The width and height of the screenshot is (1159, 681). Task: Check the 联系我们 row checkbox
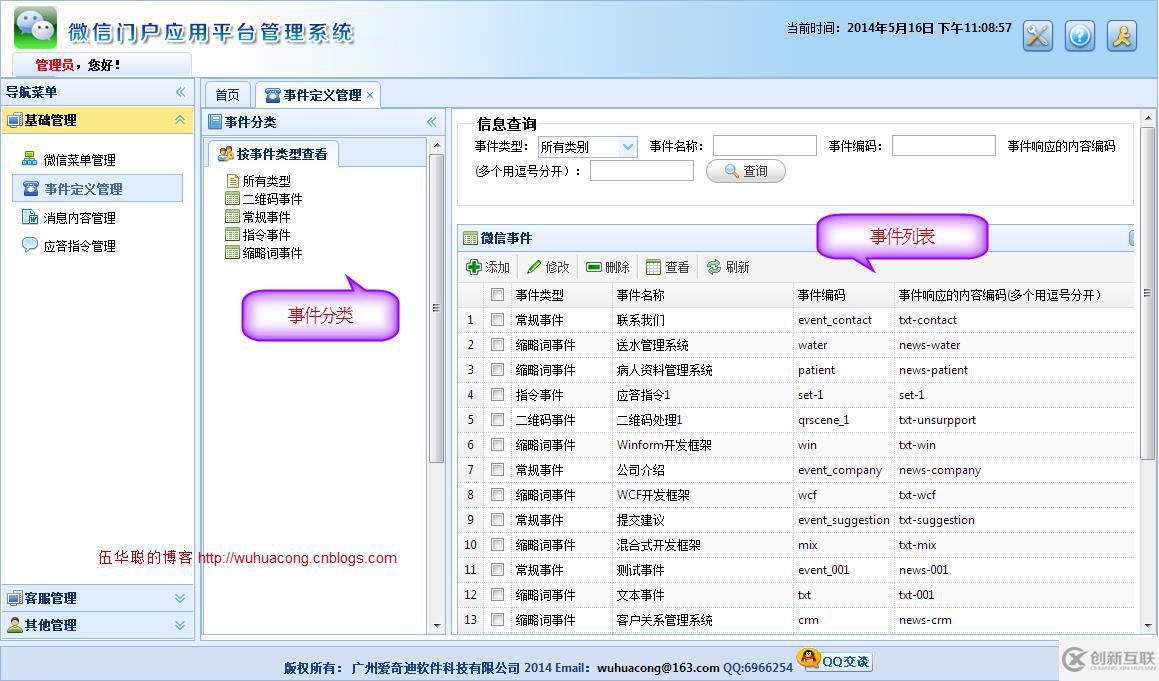pos(497,320)
